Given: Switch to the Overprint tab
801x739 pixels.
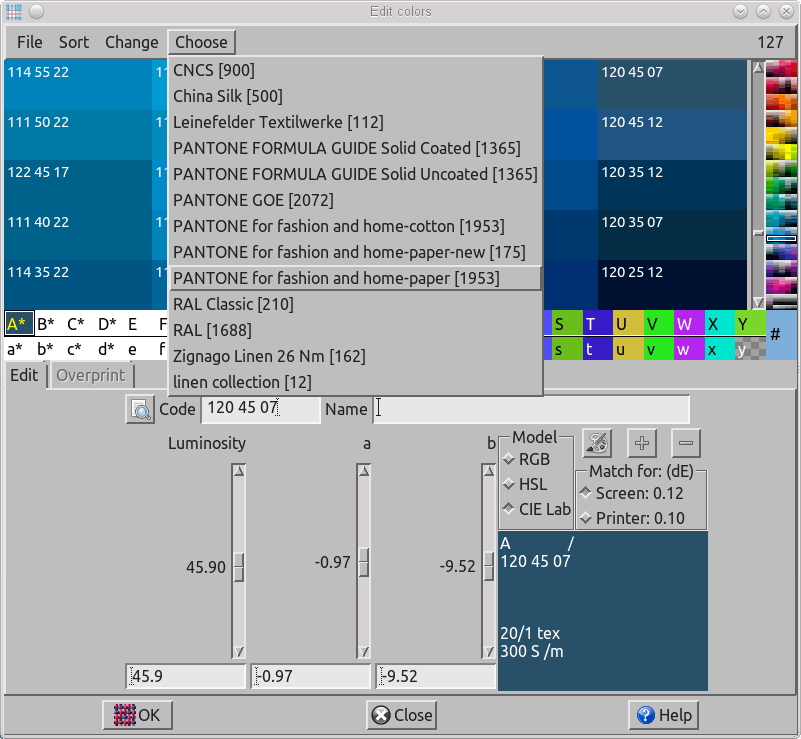Looking at the screenshot, I should tap(91, 375).
